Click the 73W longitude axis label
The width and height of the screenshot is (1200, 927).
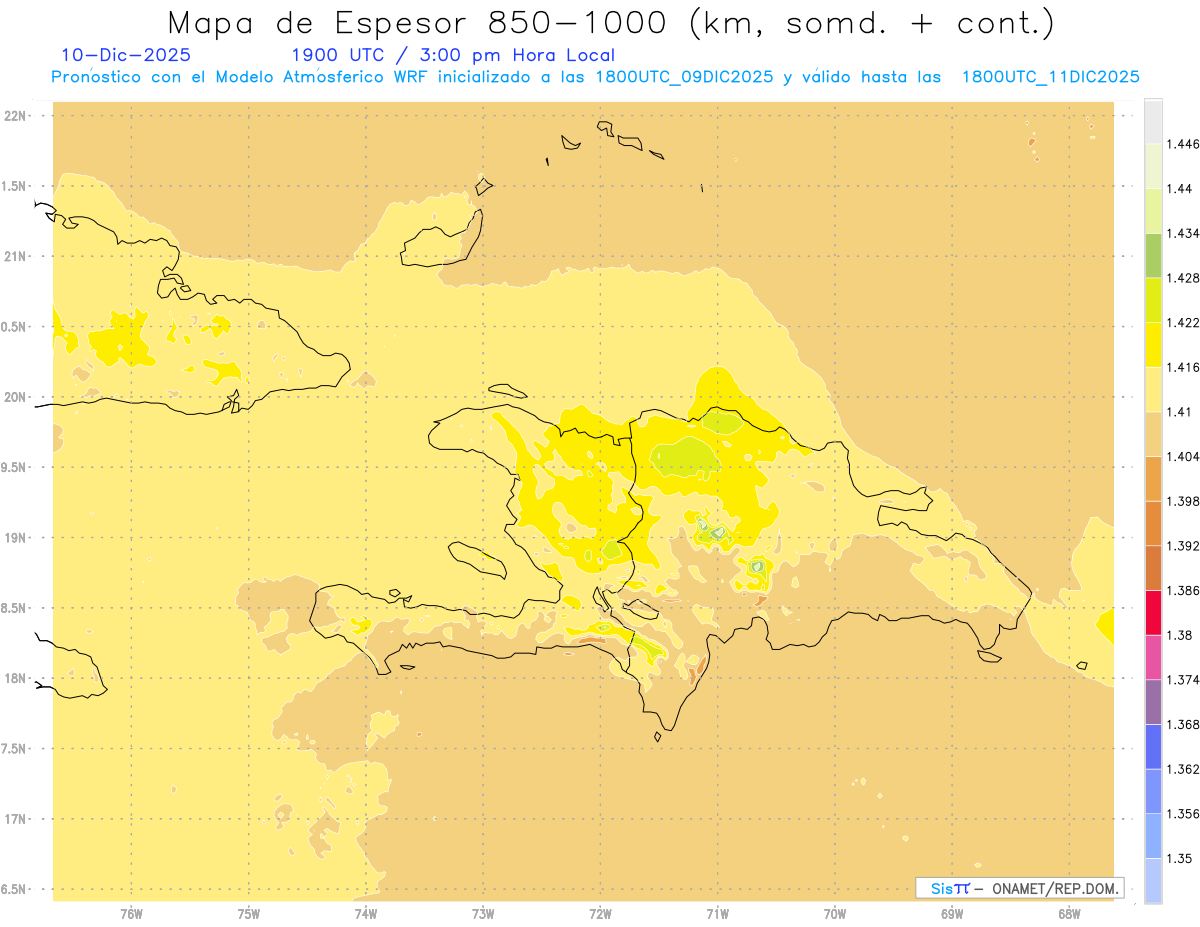coord(483,913)
